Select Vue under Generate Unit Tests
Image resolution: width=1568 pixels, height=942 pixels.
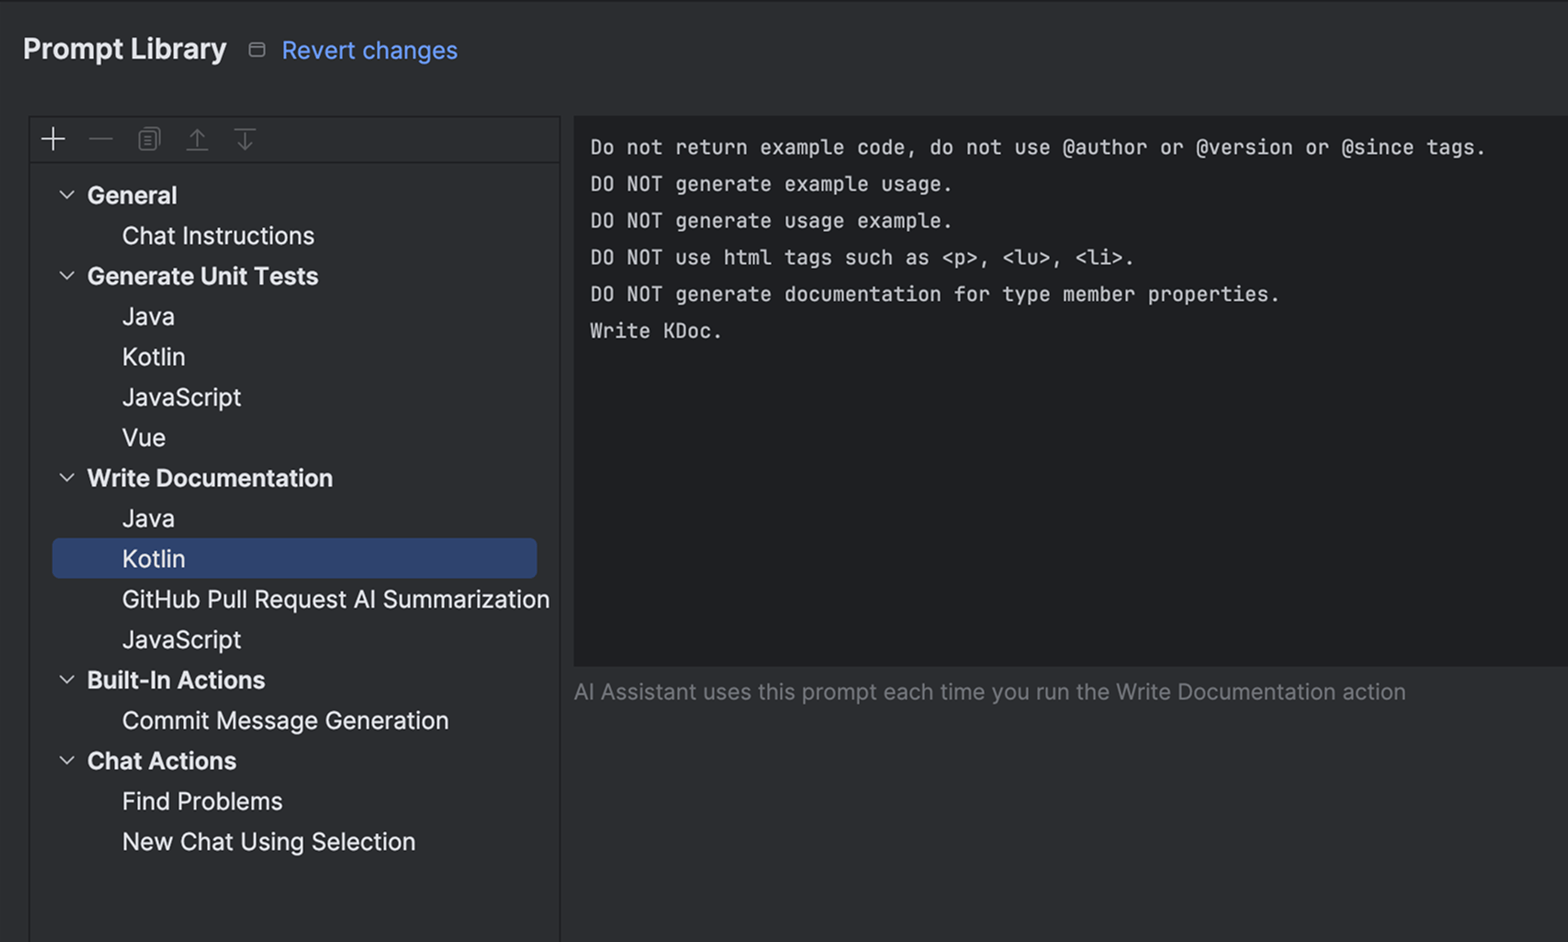(144, 438)
